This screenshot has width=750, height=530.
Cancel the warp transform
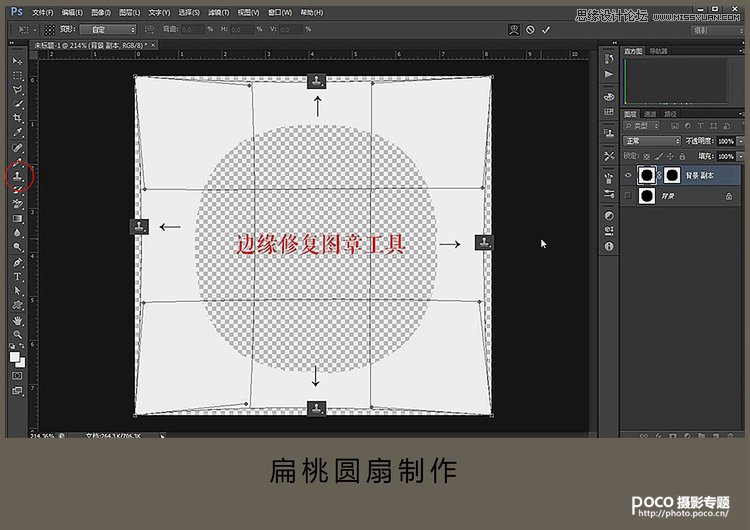[530, 30]
